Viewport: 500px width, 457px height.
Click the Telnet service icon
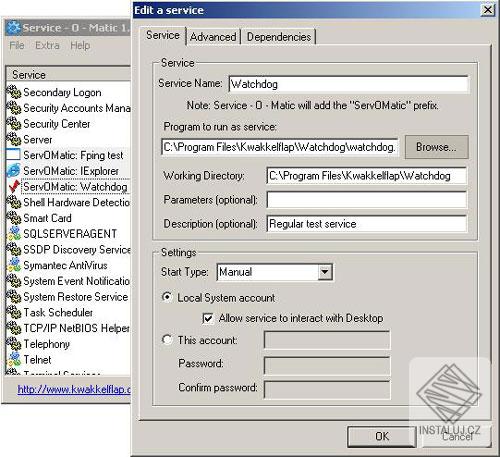13,359
